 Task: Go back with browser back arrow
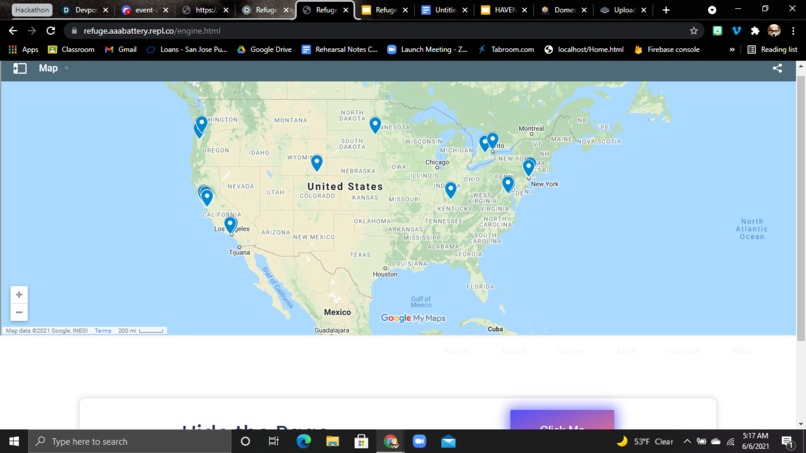coord(13,31)
